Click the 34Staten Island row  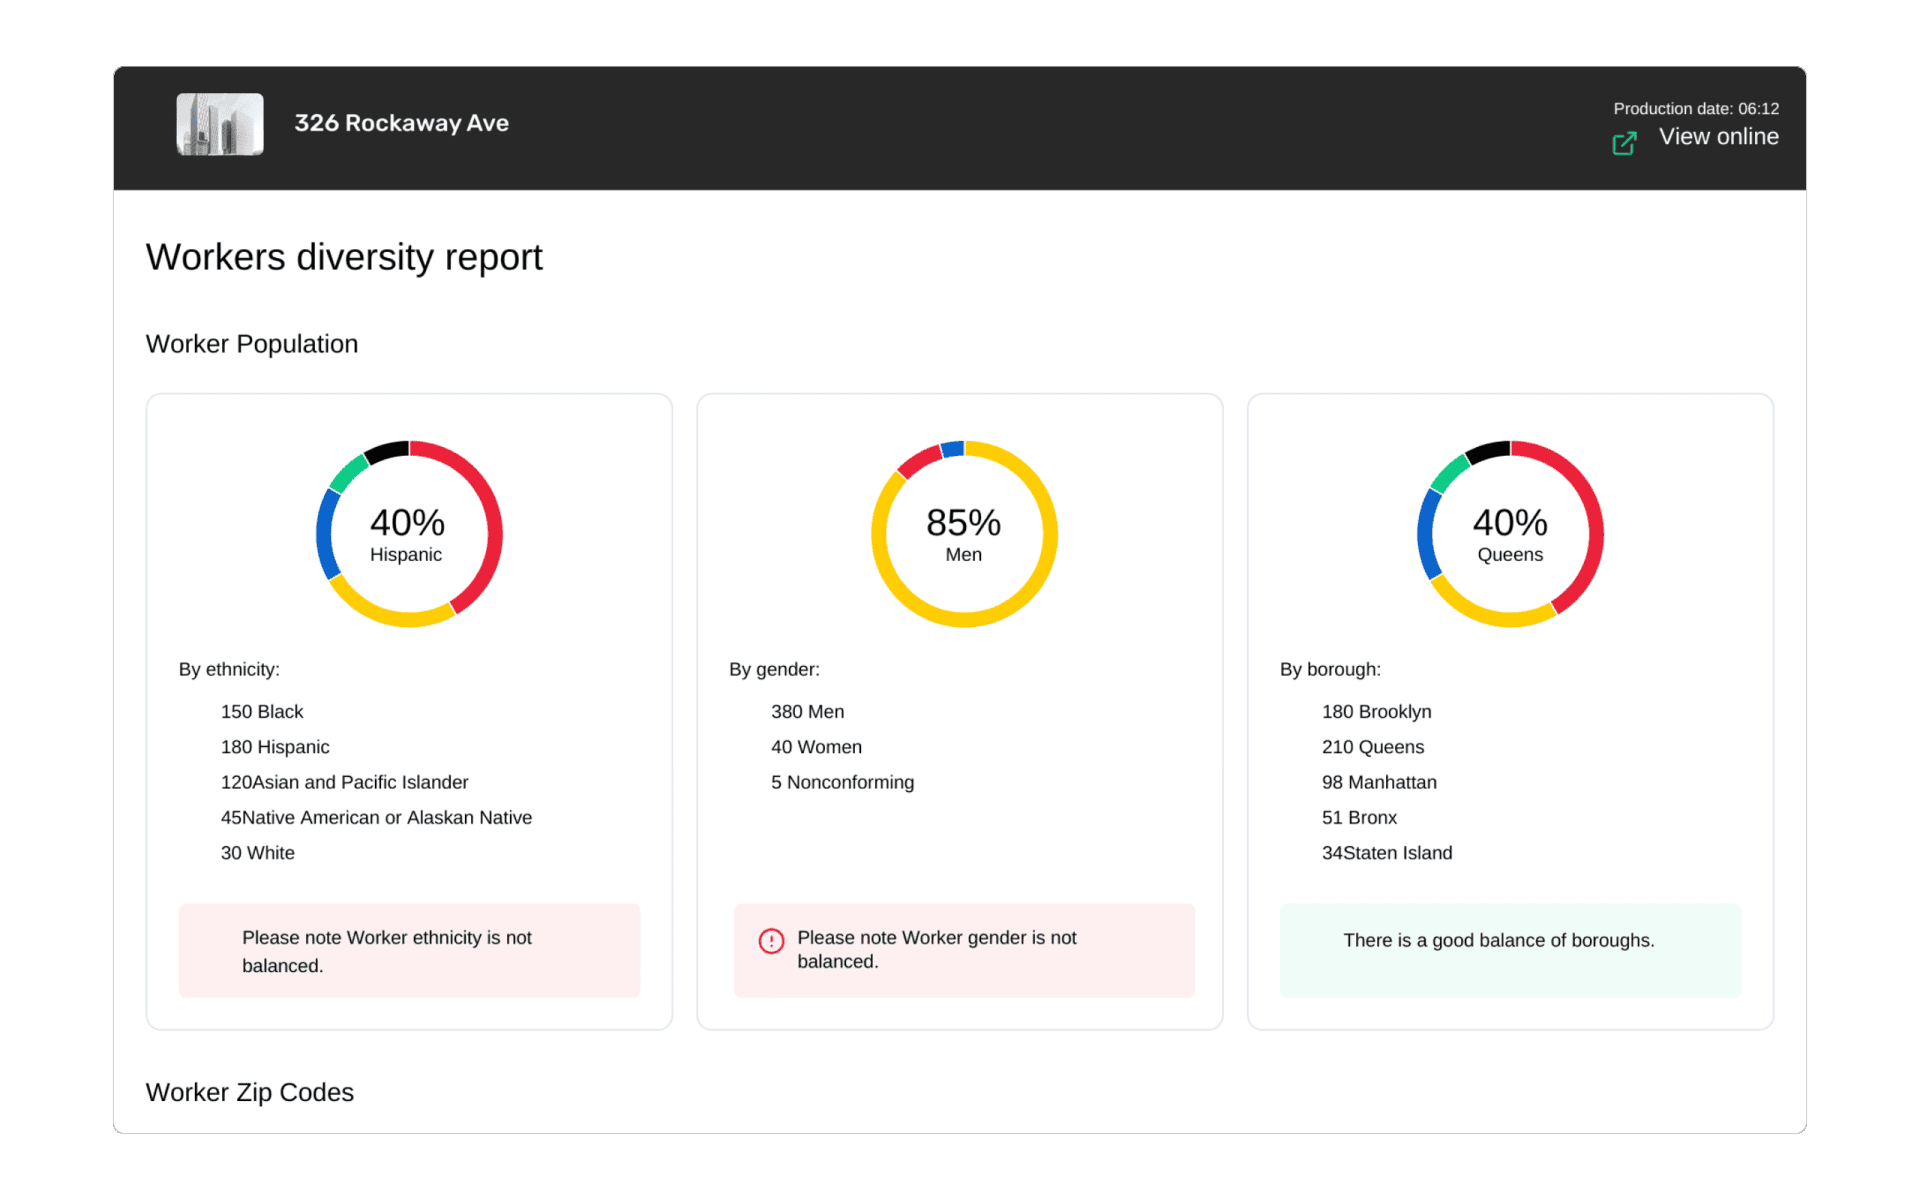tap(1387, 853)
